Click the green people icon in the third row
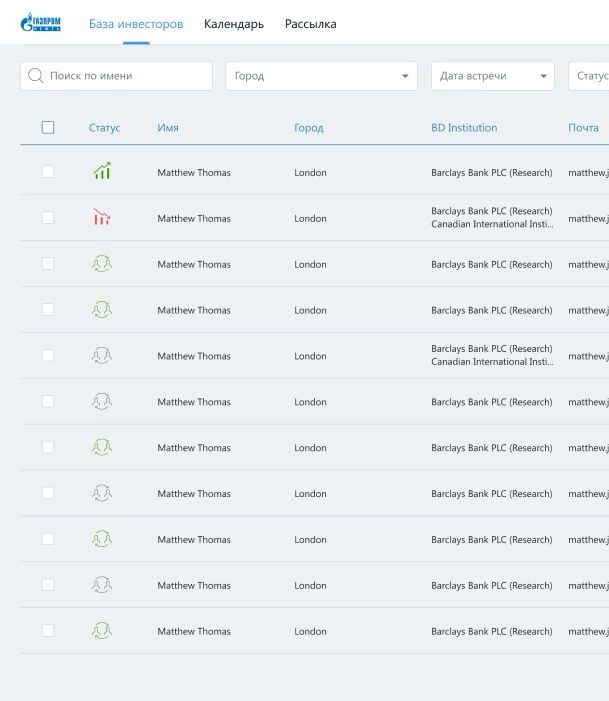The height and width of the screenshot is (701, 609). [102, 264]
